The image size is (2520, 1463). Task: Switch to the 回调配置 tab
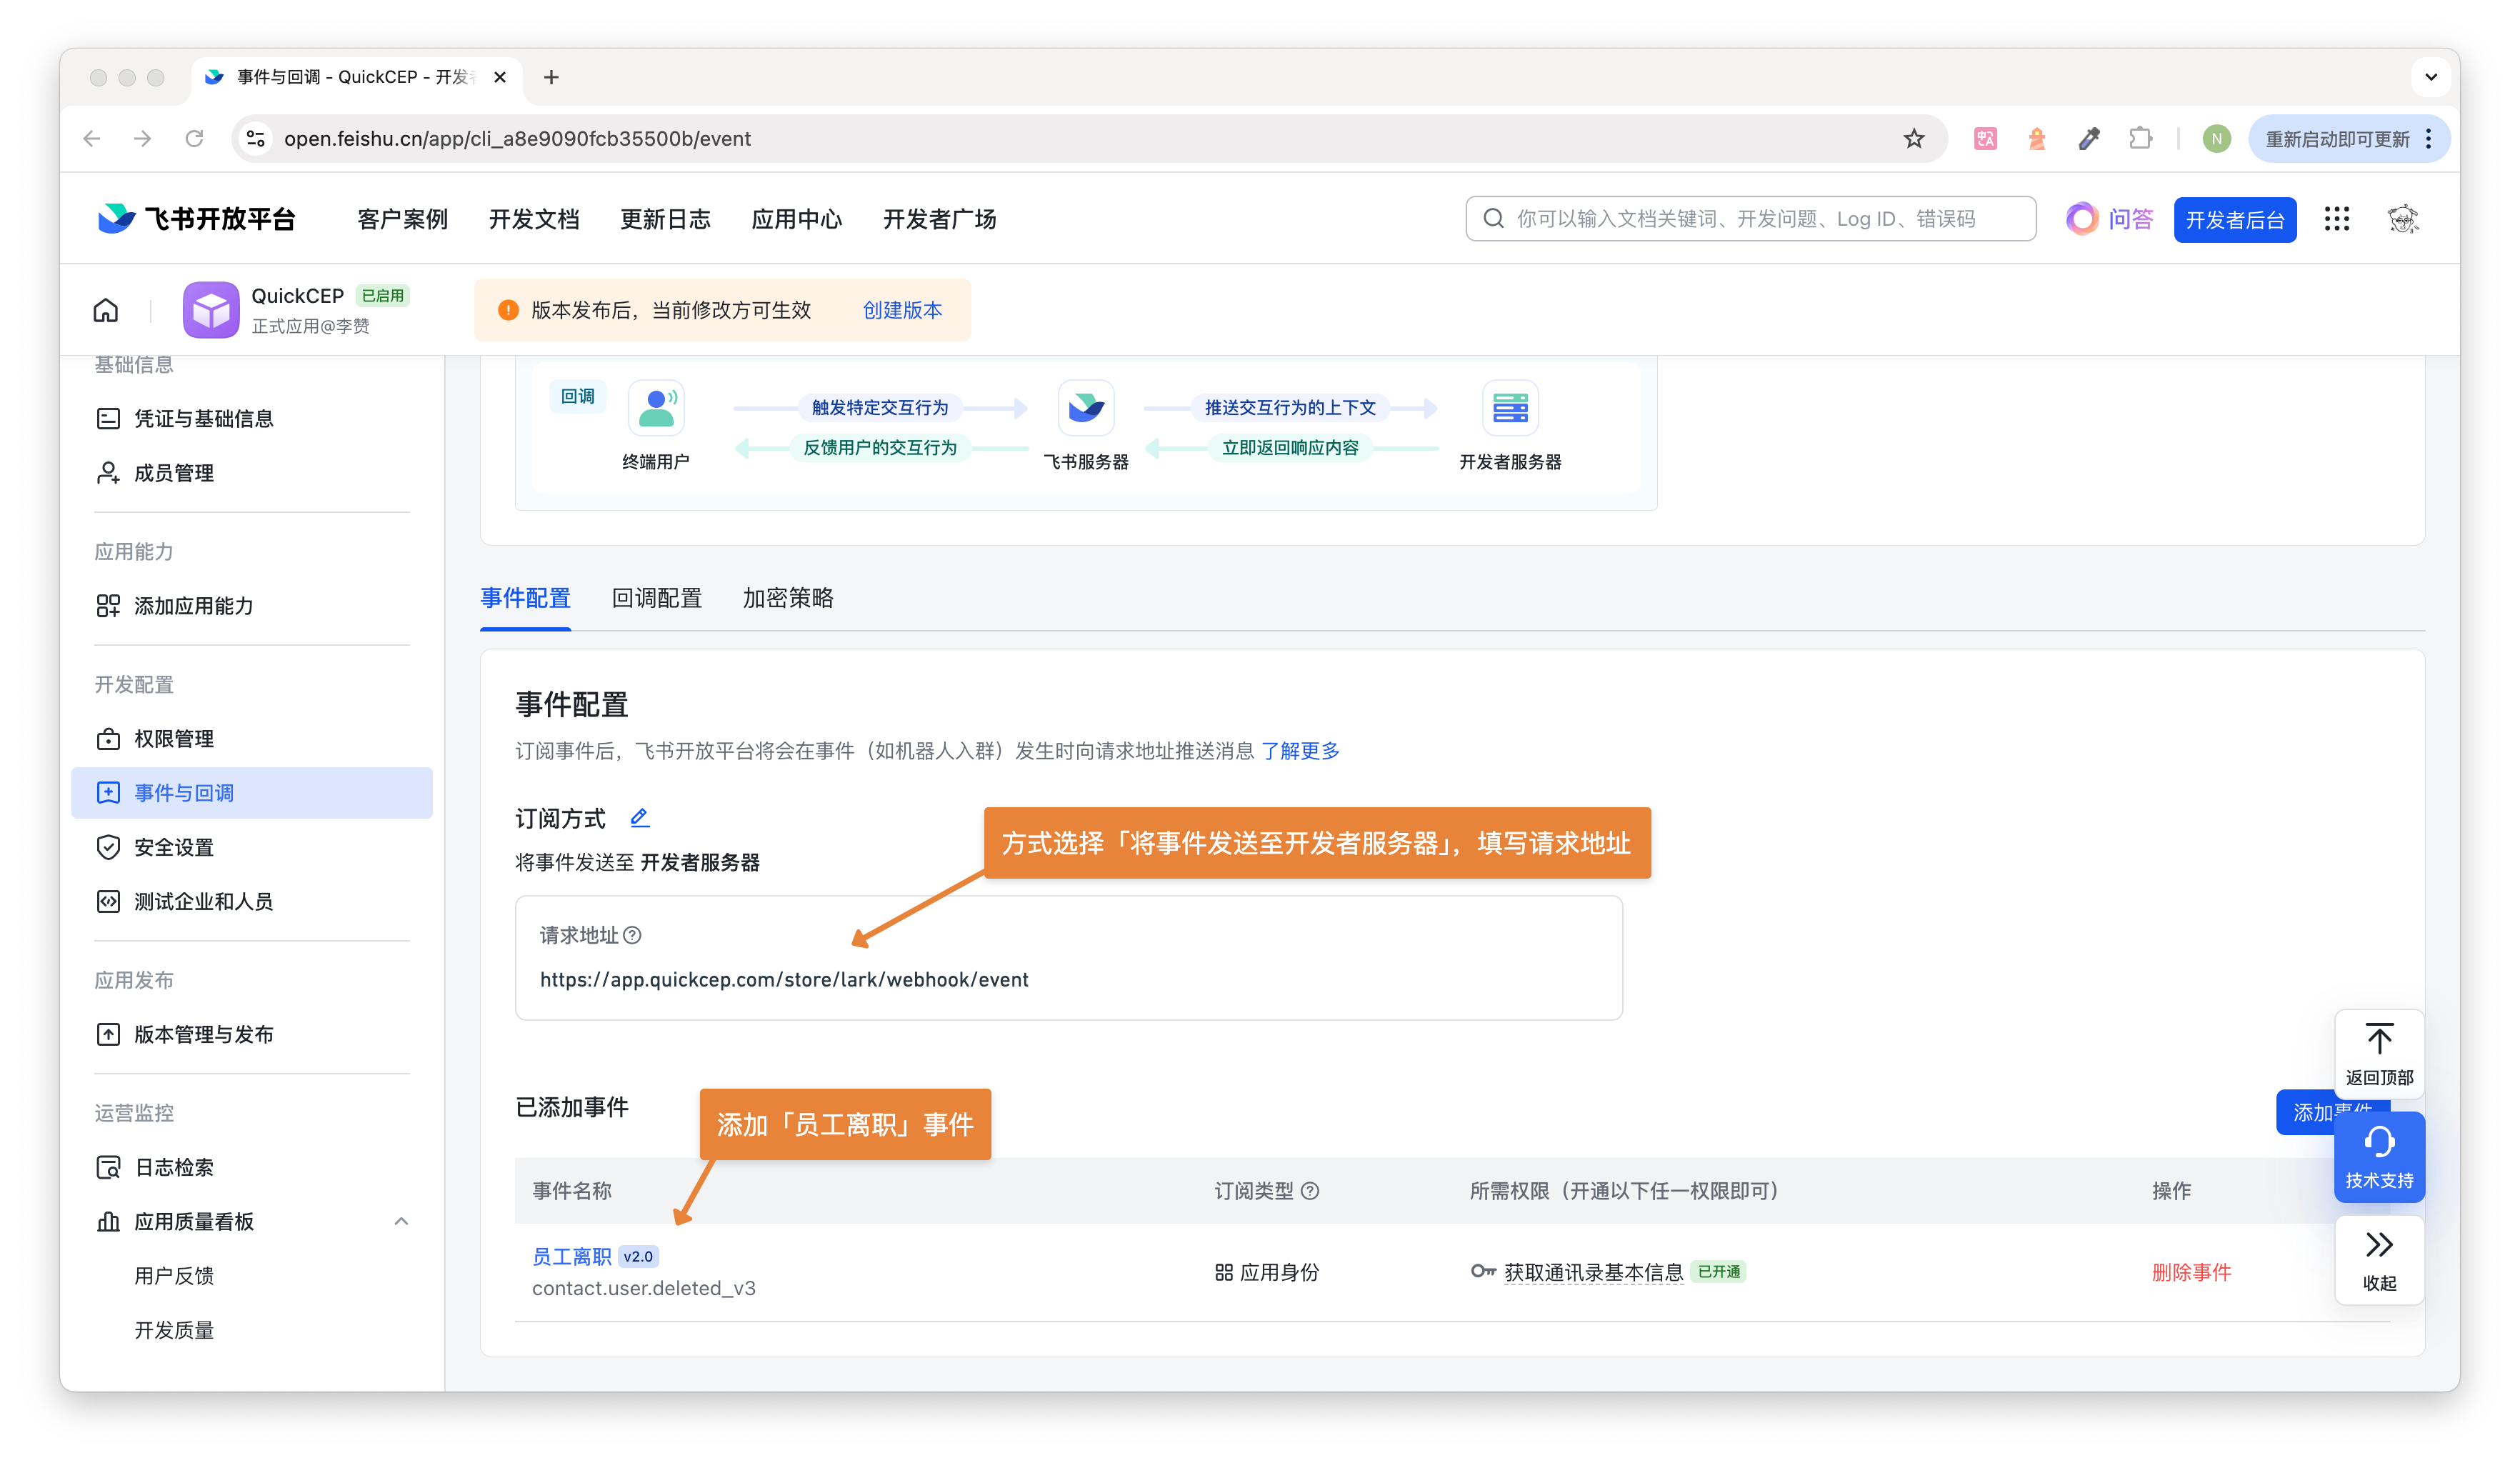656,598
